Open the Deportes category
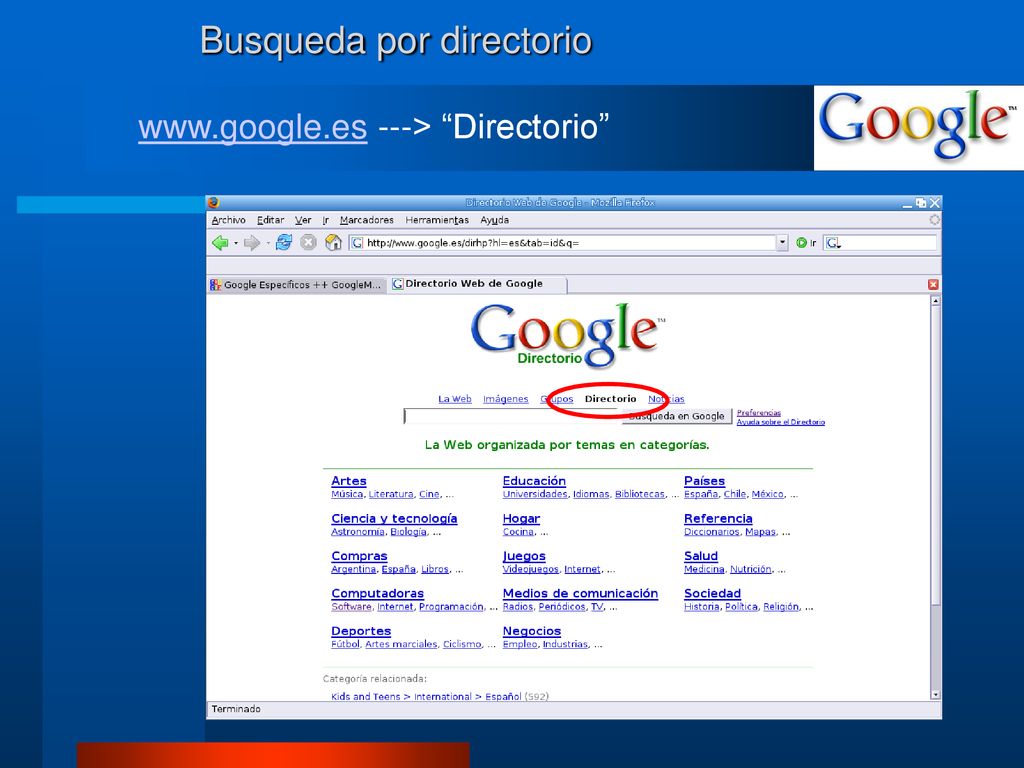 click(x=361, y=631)
